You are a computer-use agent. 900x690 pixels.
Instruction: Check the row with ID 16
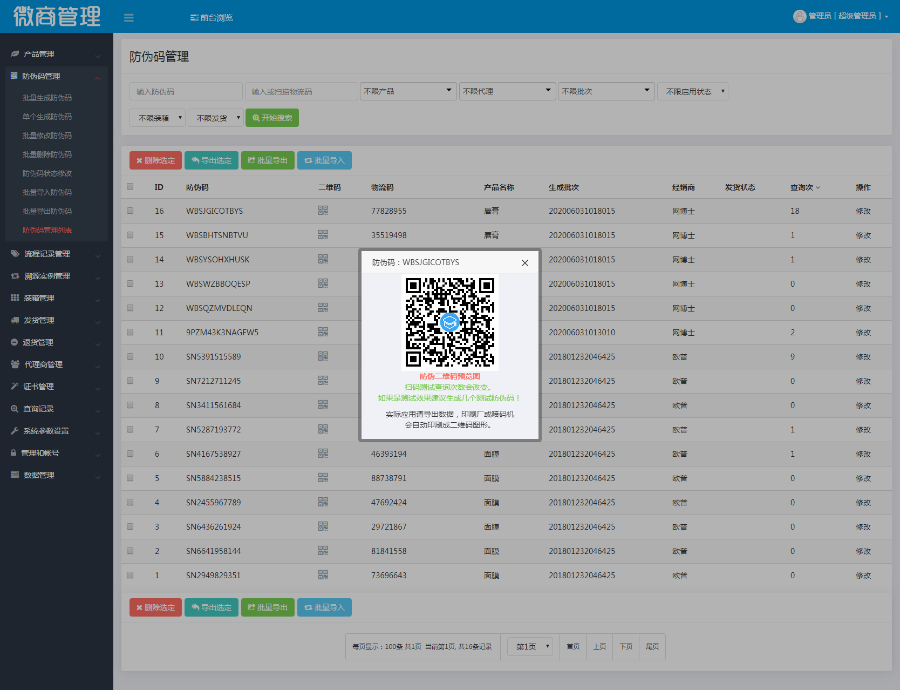pos(130,211)
